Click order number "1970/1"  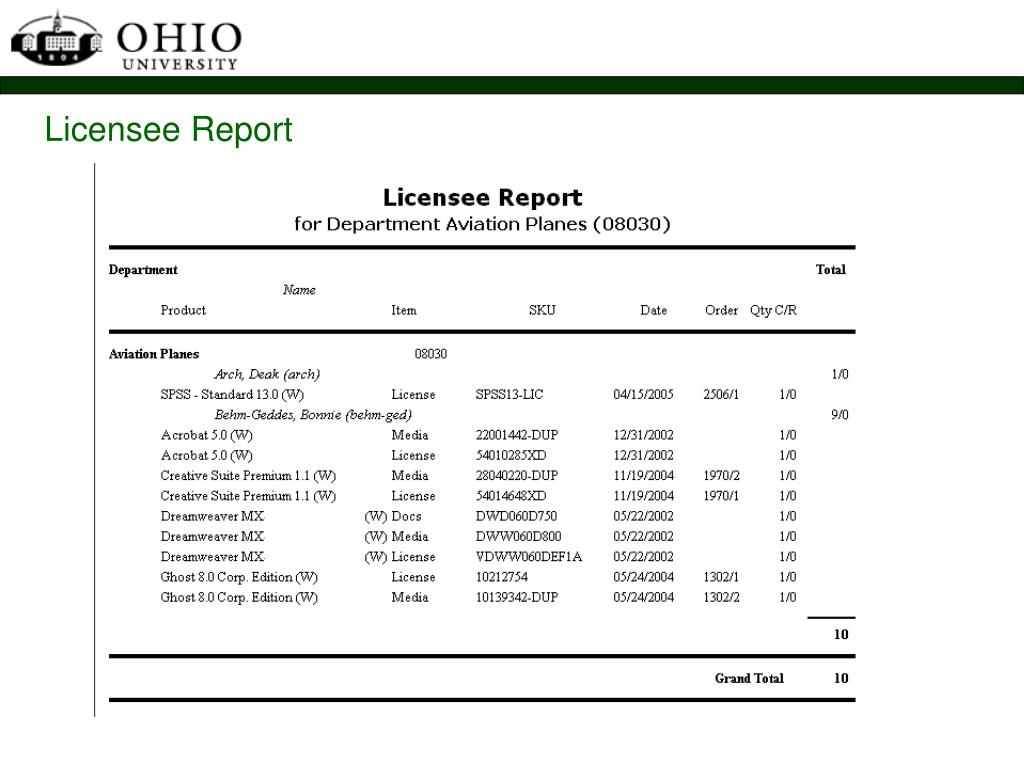click(721, 496)
